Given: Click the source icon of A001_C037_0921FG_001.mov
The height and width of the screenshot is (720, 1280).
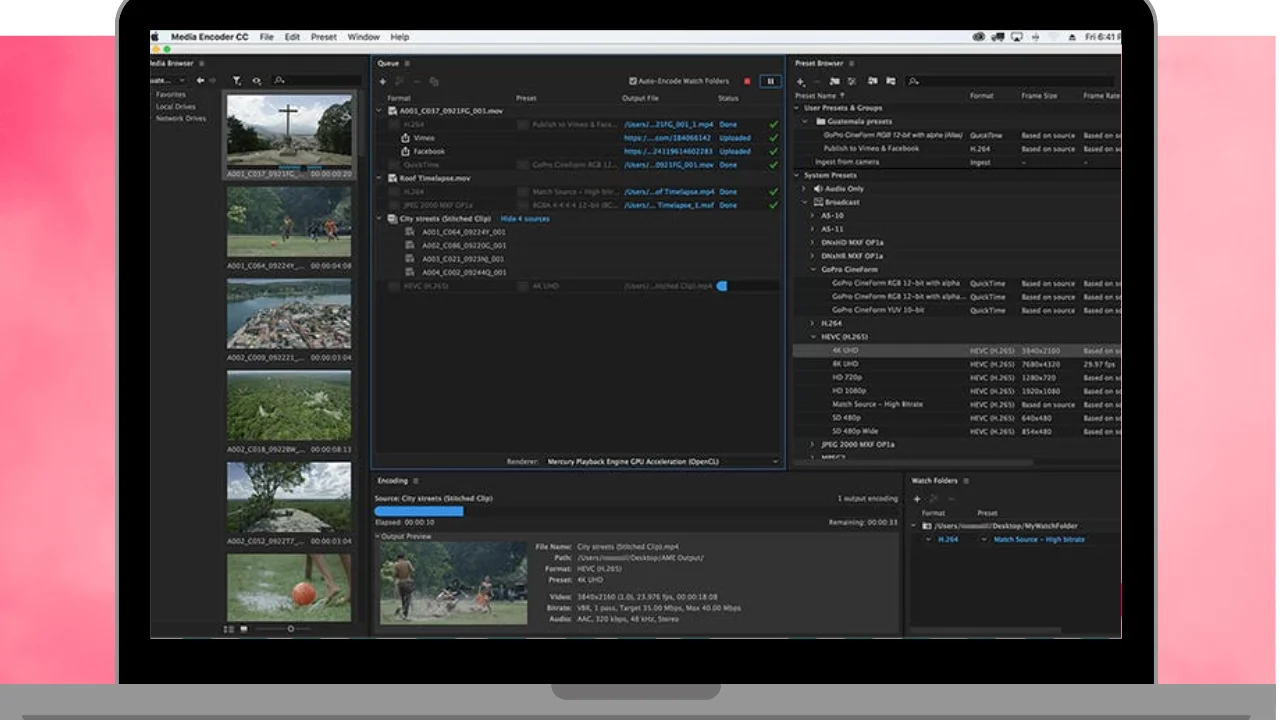Looking at the screenshot, I should pos(393,111).
